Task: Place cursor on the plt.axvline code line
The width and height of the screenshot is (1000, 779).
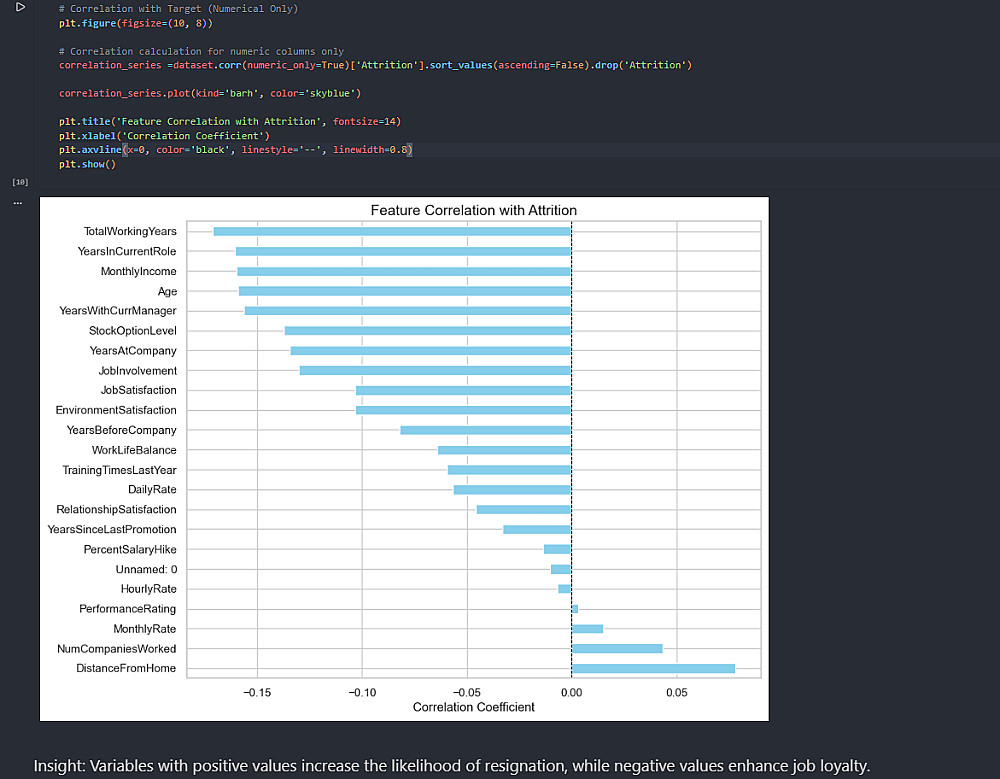Action: point(235,150)
